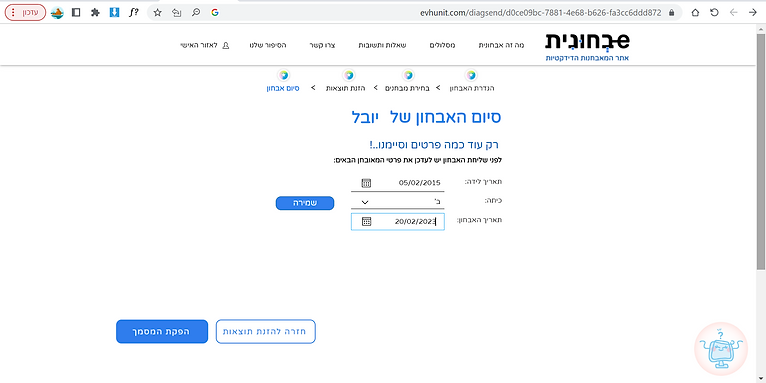
Task: Open the help robot chat icon
Action: pos(721,348)
